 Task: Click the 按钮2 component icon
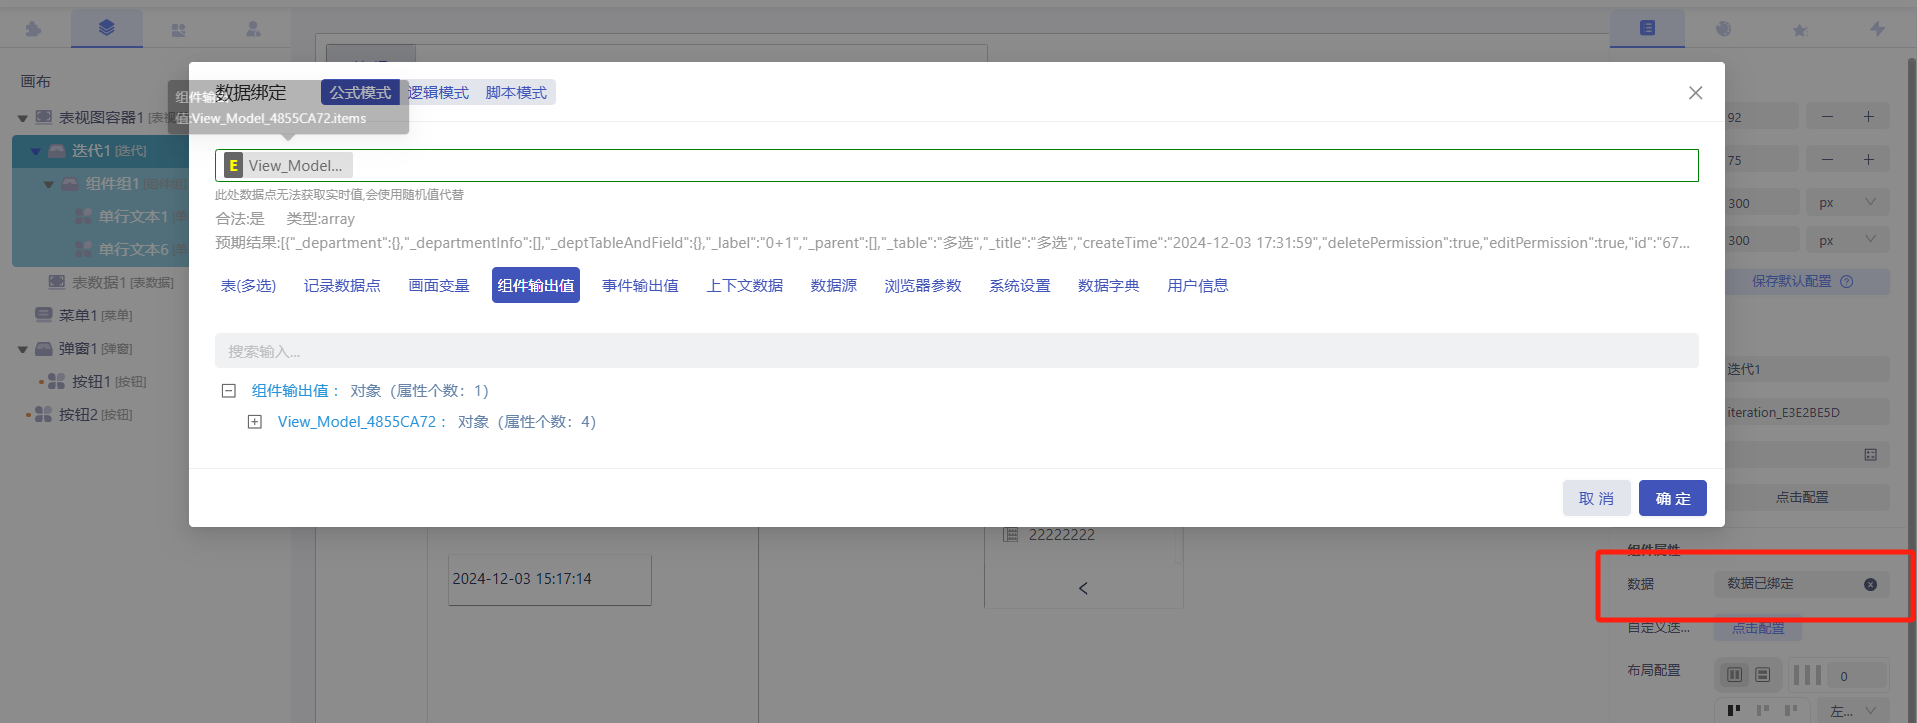point(43,414)
